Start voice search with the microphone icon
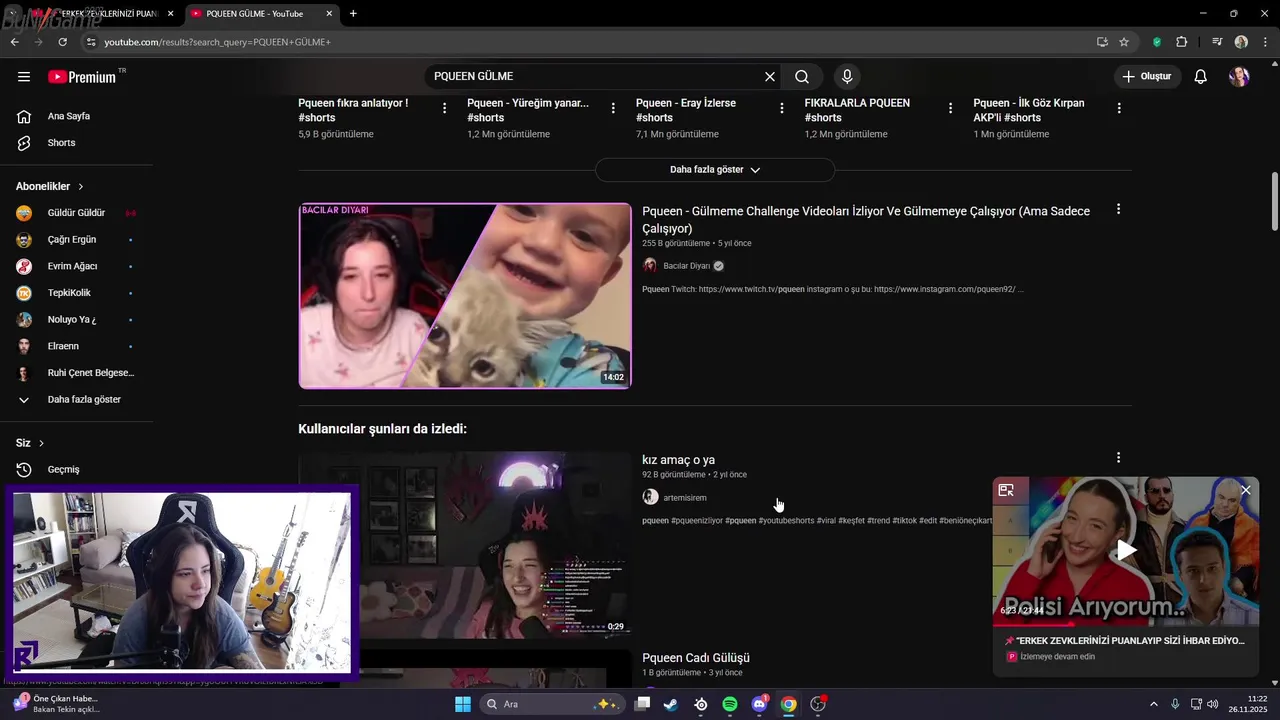This screenshot has height=720, width=1280. pos(847,77)
